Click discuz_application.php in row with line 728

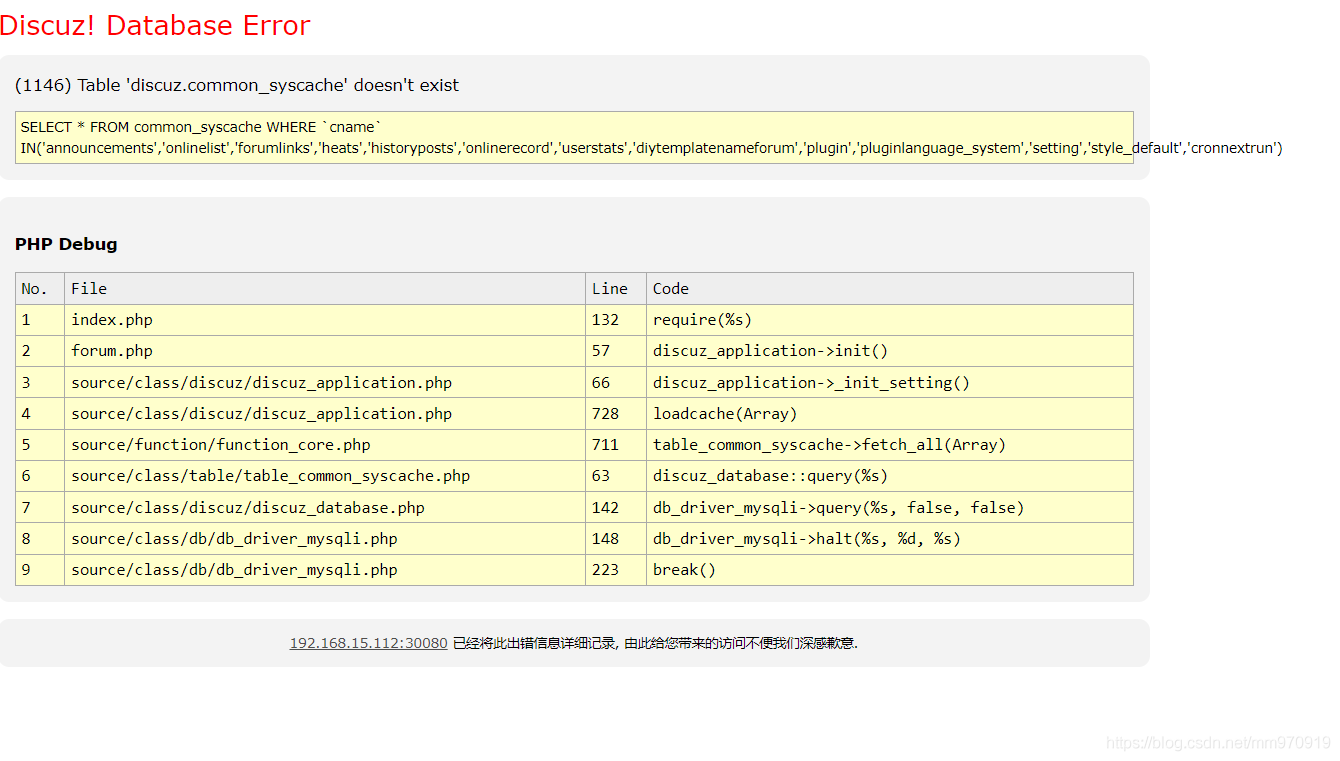pyautogui.click(x=325, y=413)
